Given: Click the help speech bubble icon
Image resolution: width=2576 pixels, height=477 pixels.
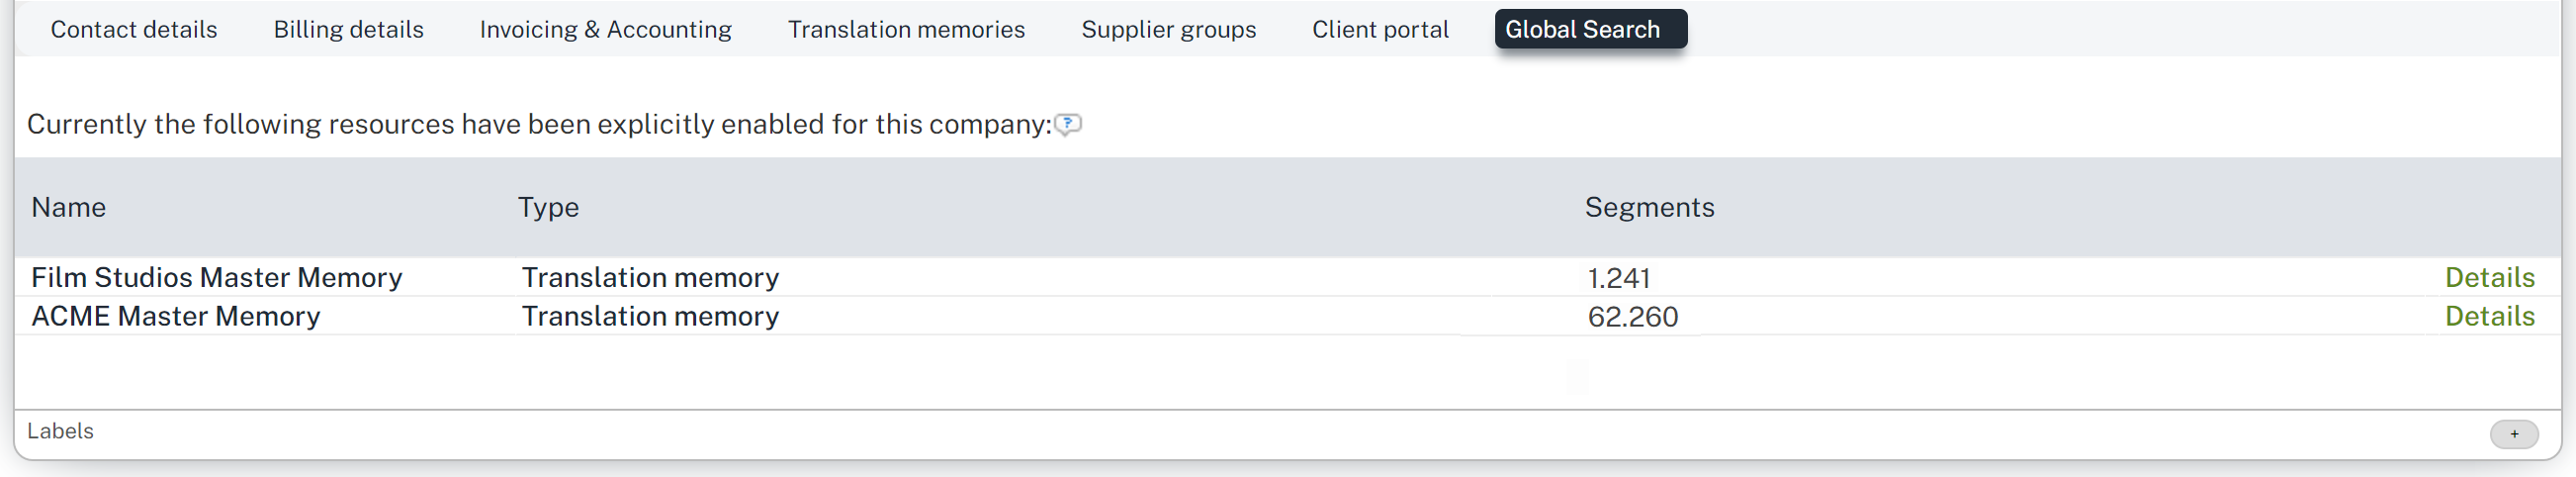Looking at the screenshot, I should click(1067, 124).
